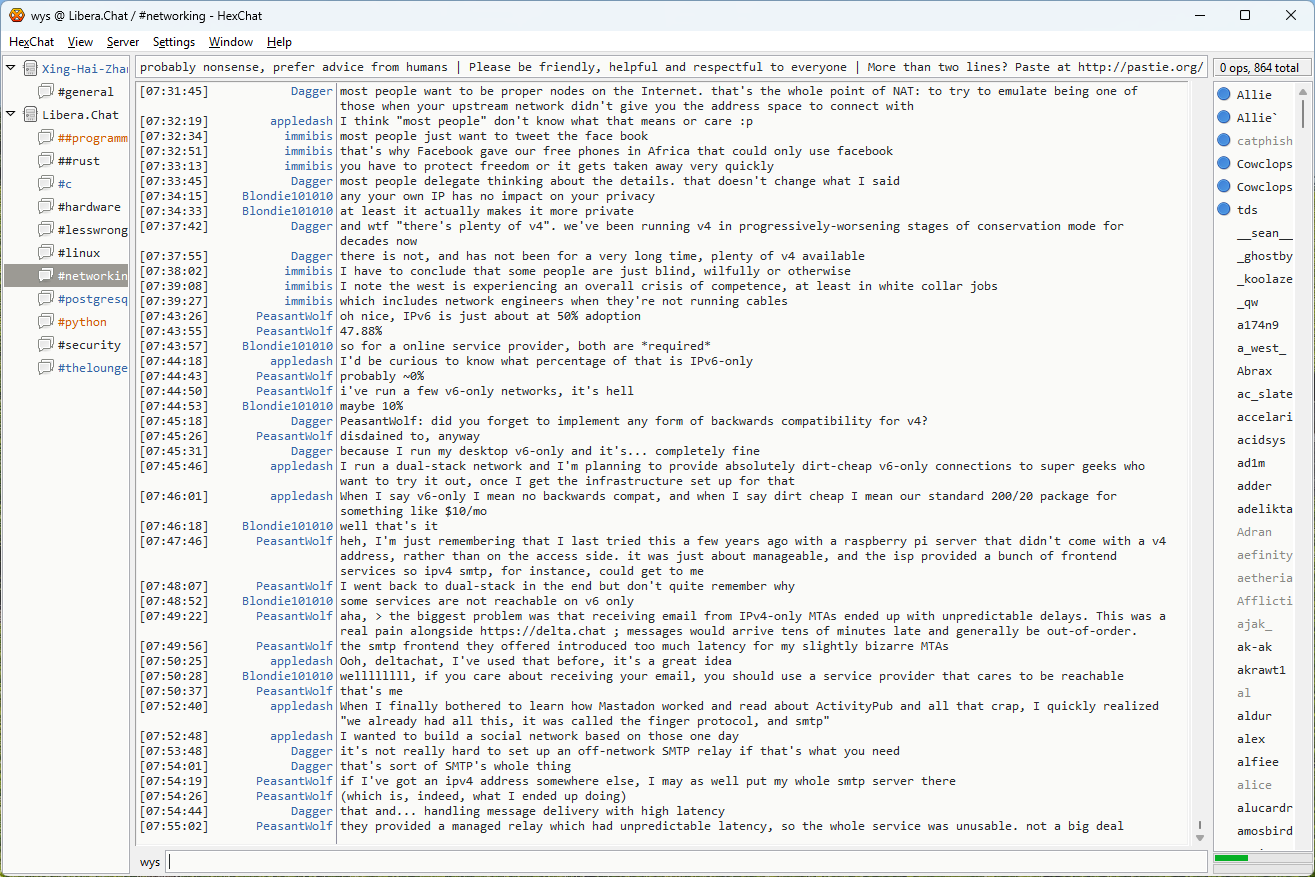Viewport: 1315px width, 877px height.
Task: Click the #general channel icon
Action: click(46, 91)
